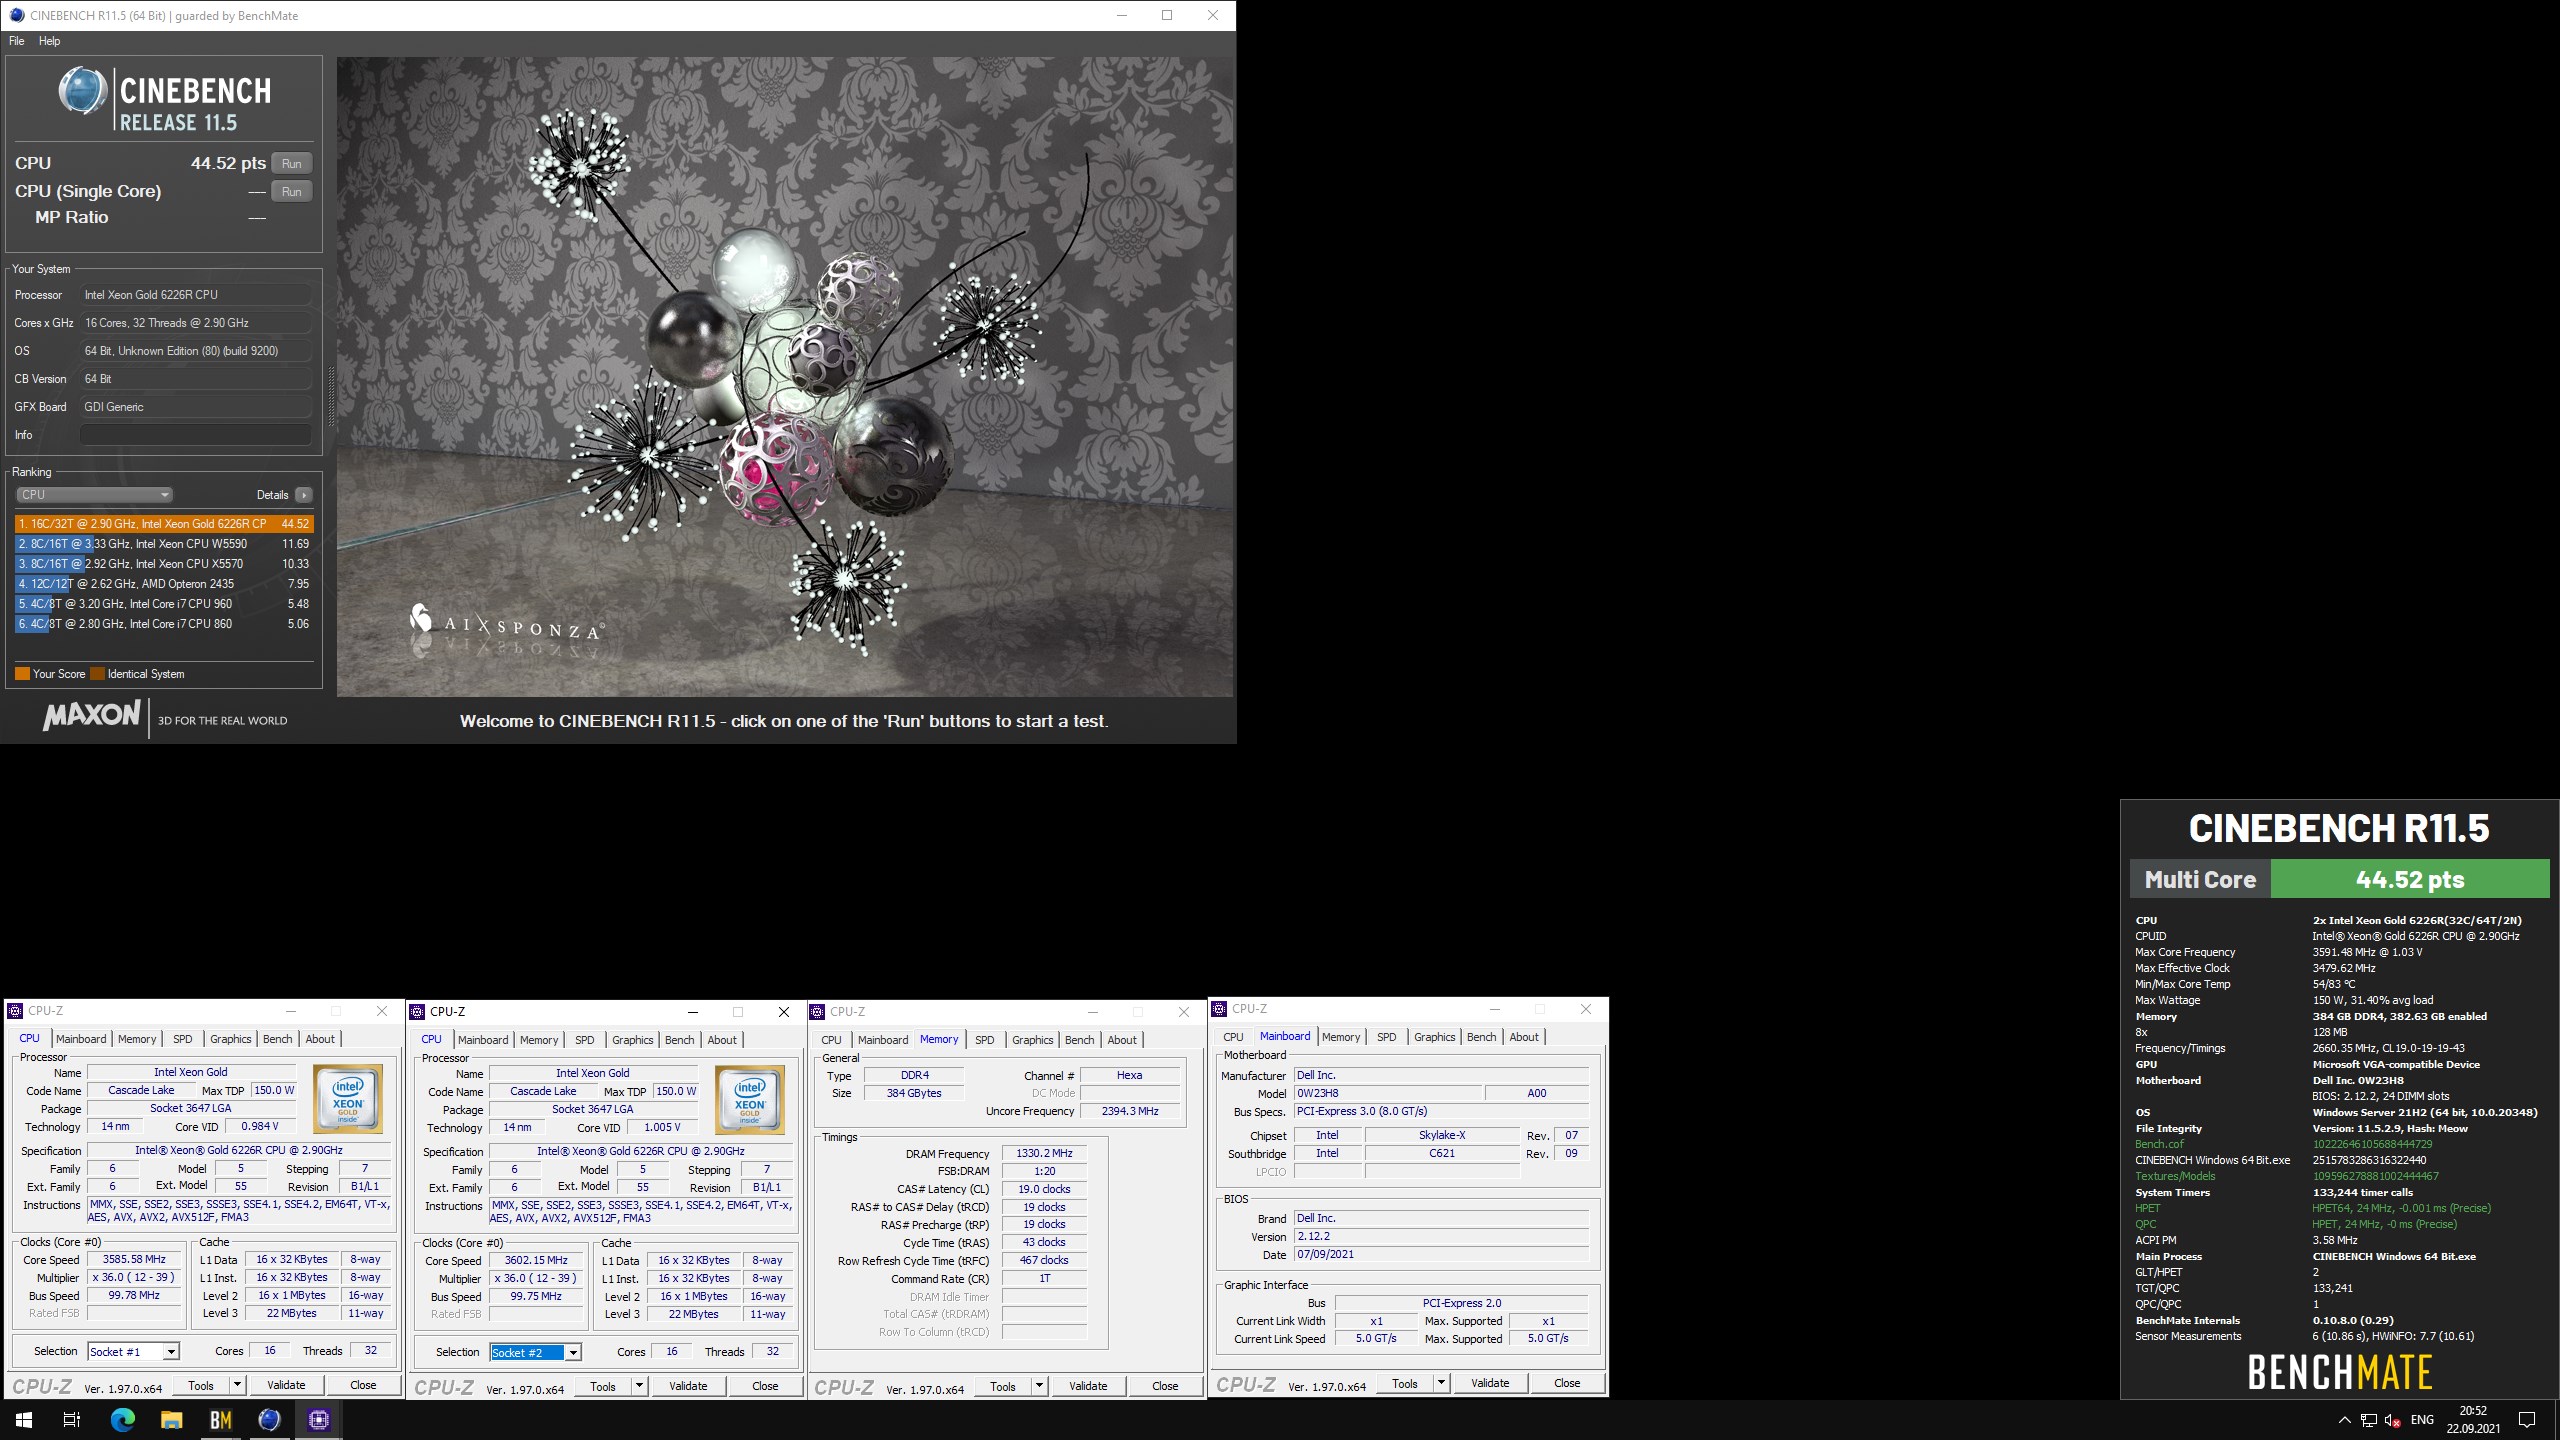Click title icon of CPU-Z Memory window
The height and width of the screenshot is (1440, 2560).
pyautogui.click(x=818, y=1012)
